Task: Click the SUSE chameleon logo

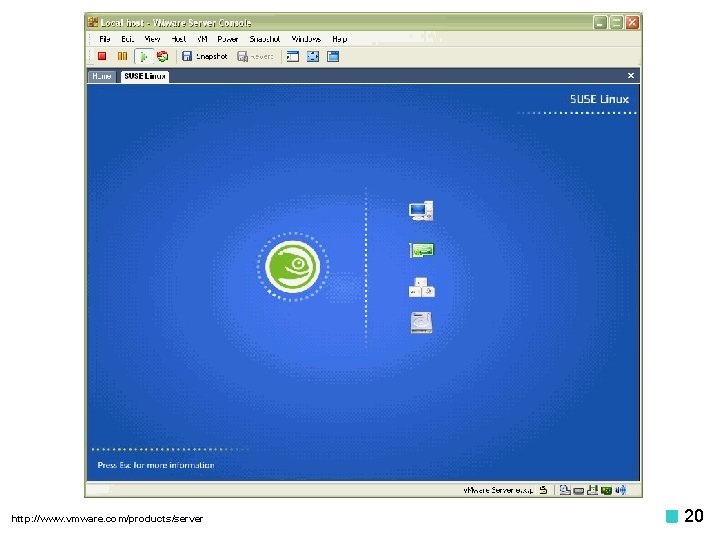Action: 292,267
